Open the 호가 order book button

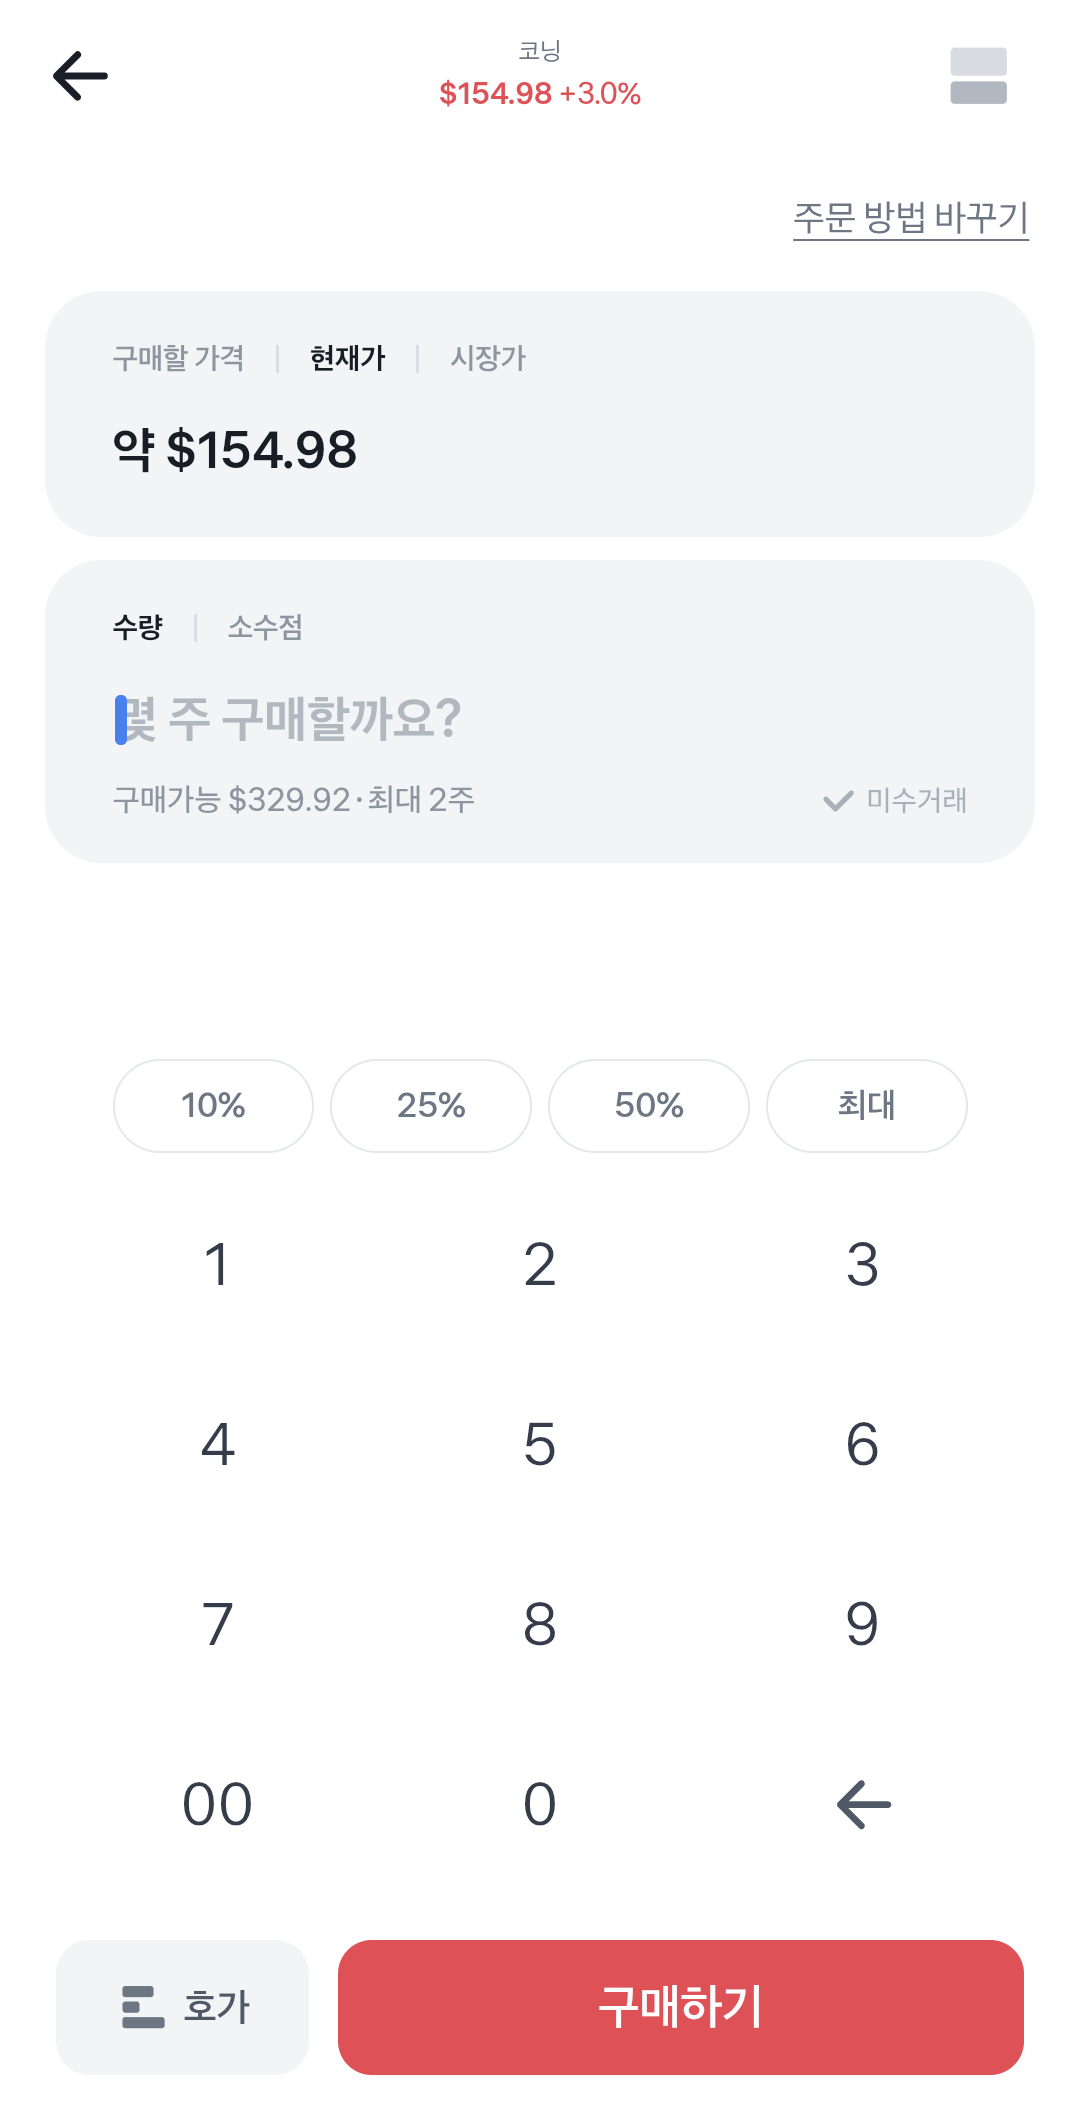tap(183, 2006)
